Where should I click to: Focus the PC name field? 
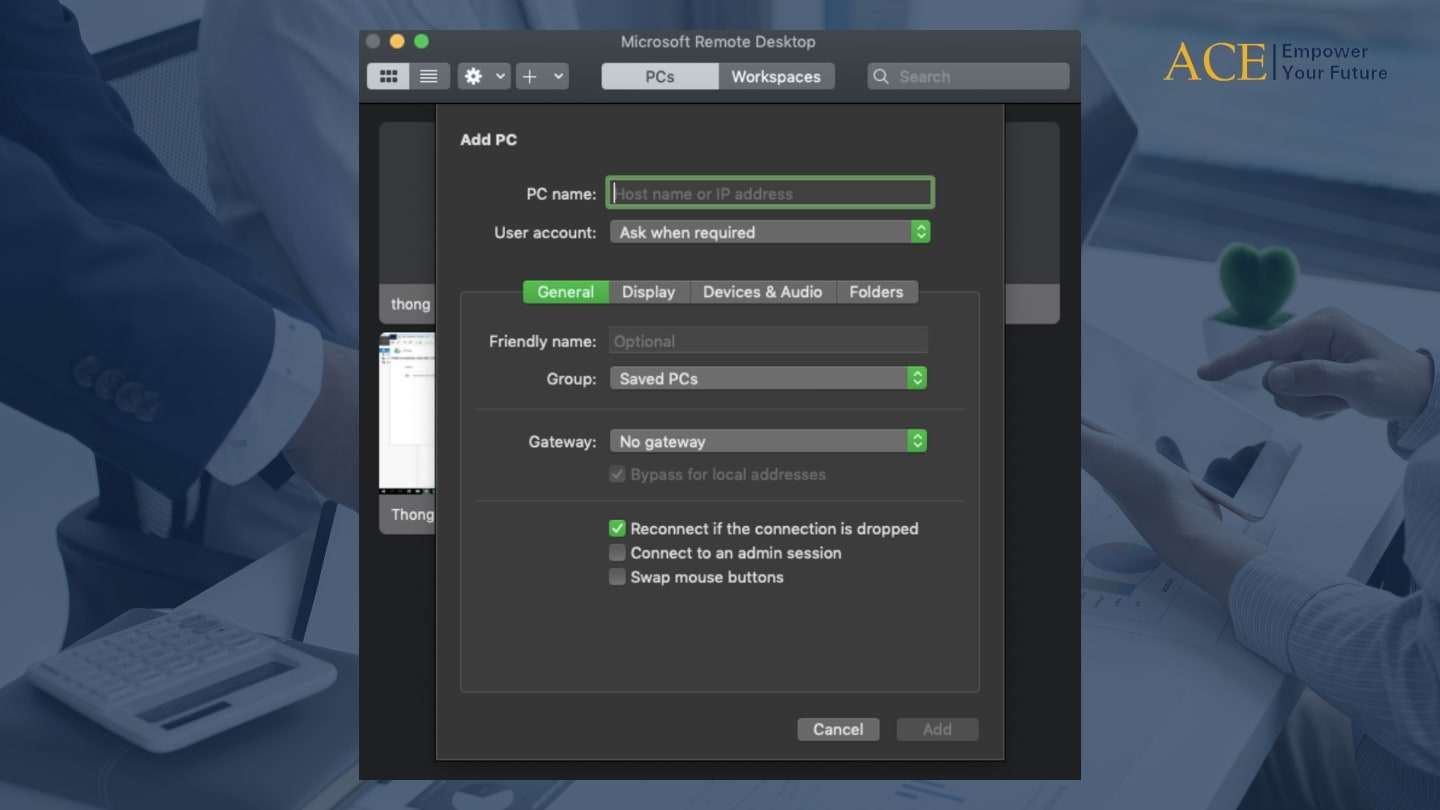(770, 193)
